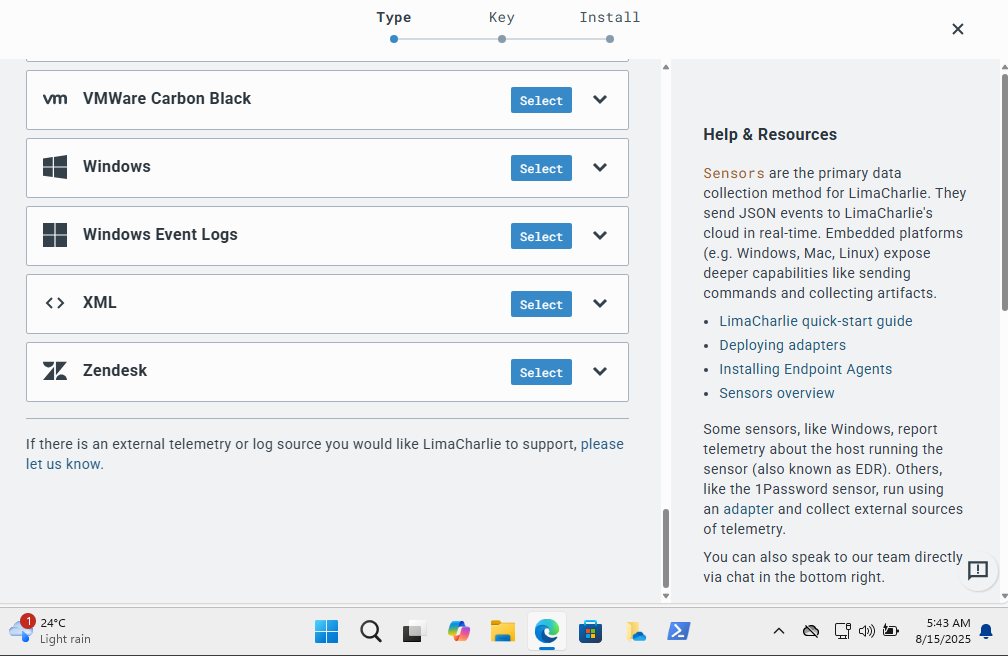This screenshot has height=656, width=1008.
Task: Go to the Install step
Action: pos(609,17)
